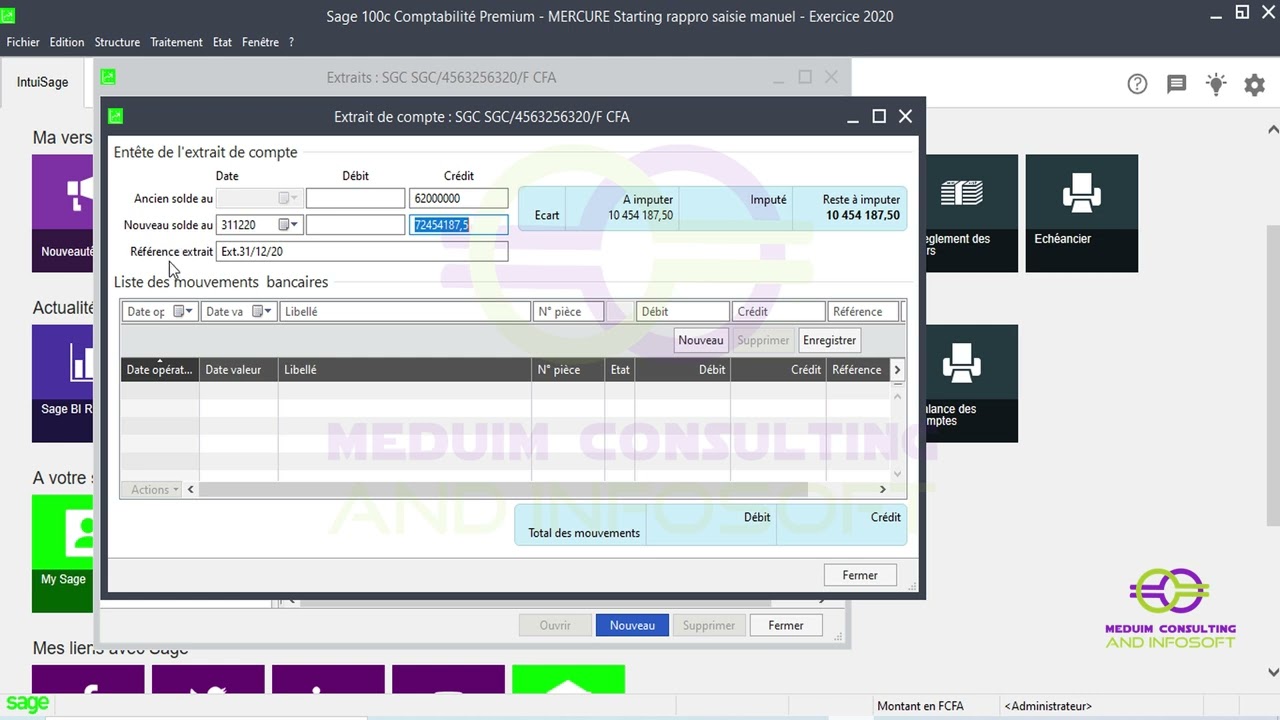Click the movements list horizontal scrollbar
The image size is (1280, 720).
coord(503,490)
